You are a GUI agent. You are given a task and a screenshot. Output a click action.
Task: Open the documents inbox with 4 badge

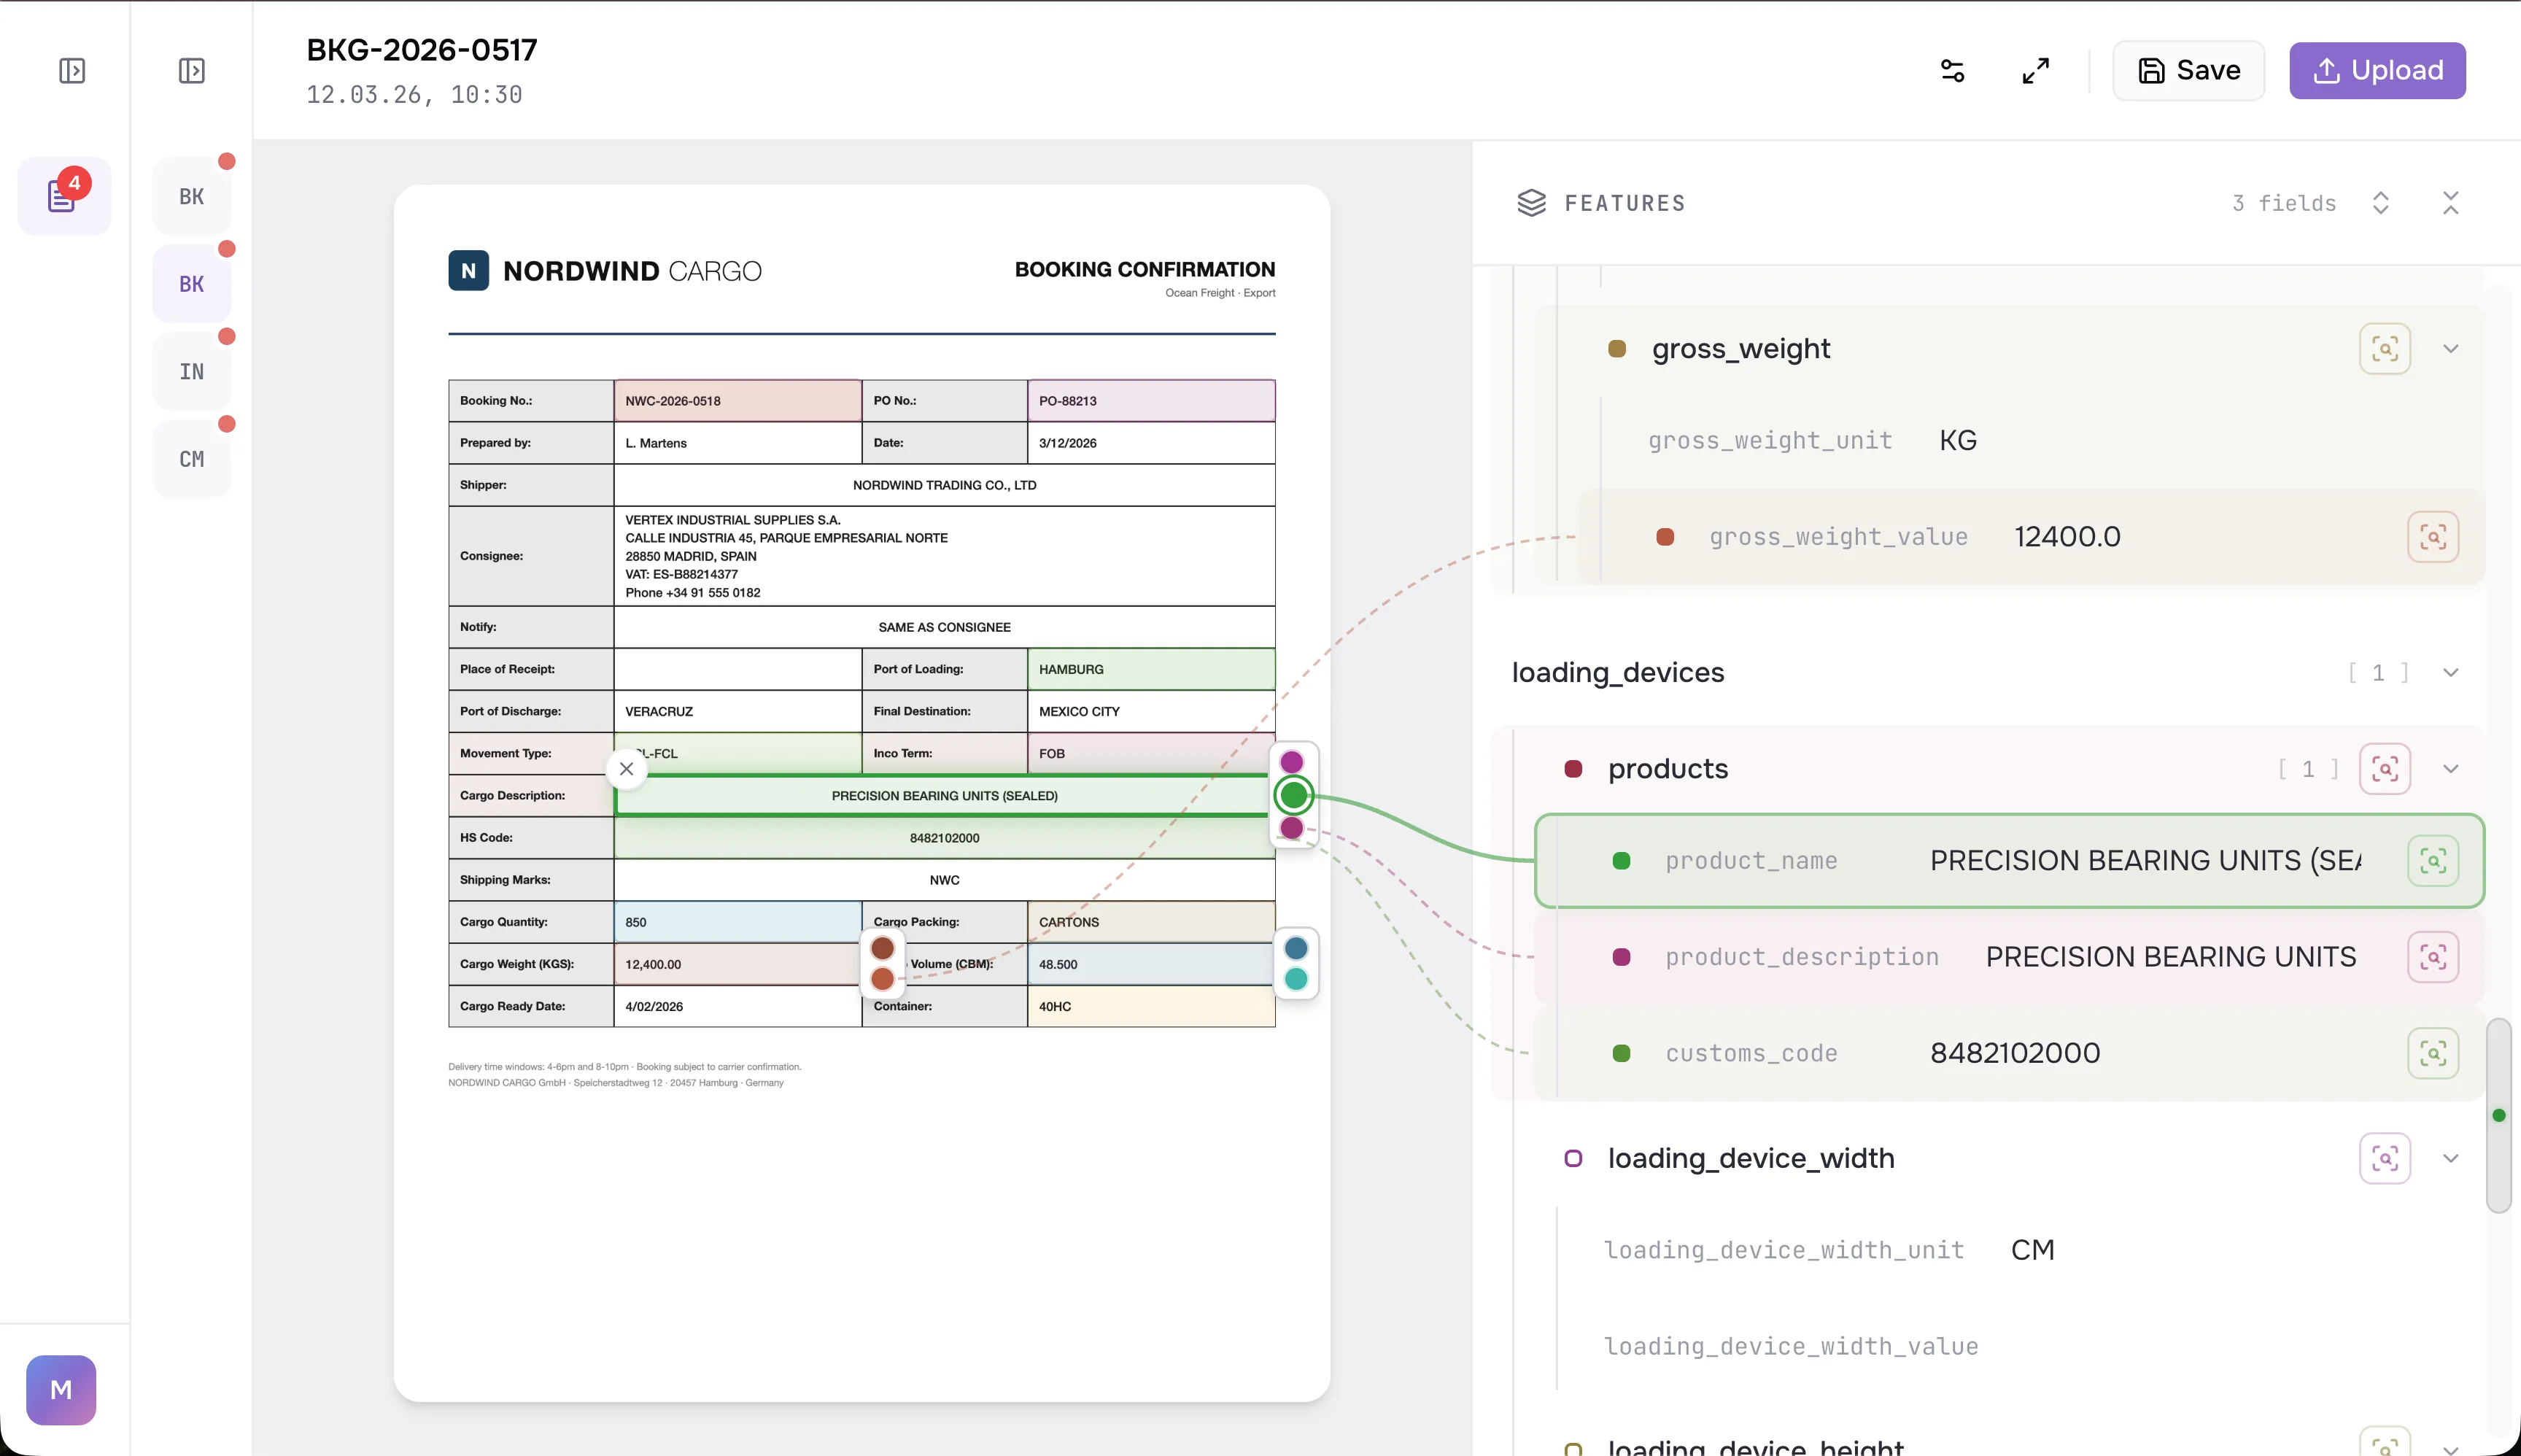(64, 196)
